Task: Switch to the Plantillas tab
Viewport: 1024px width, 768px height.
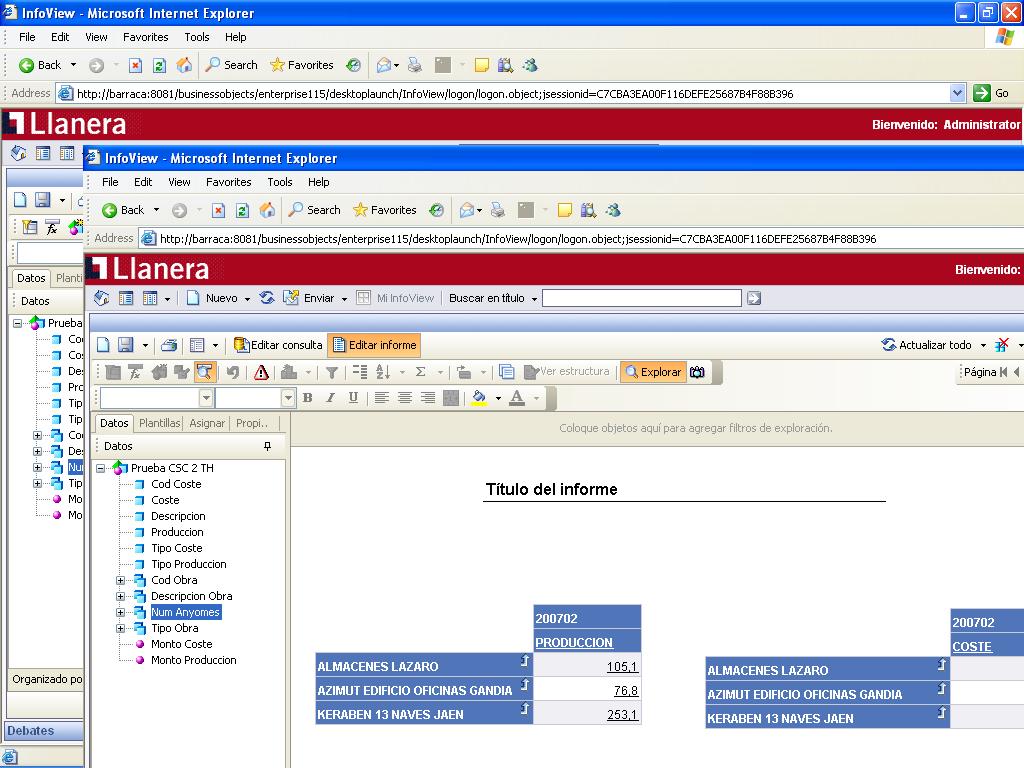Action: click(158, 423)
